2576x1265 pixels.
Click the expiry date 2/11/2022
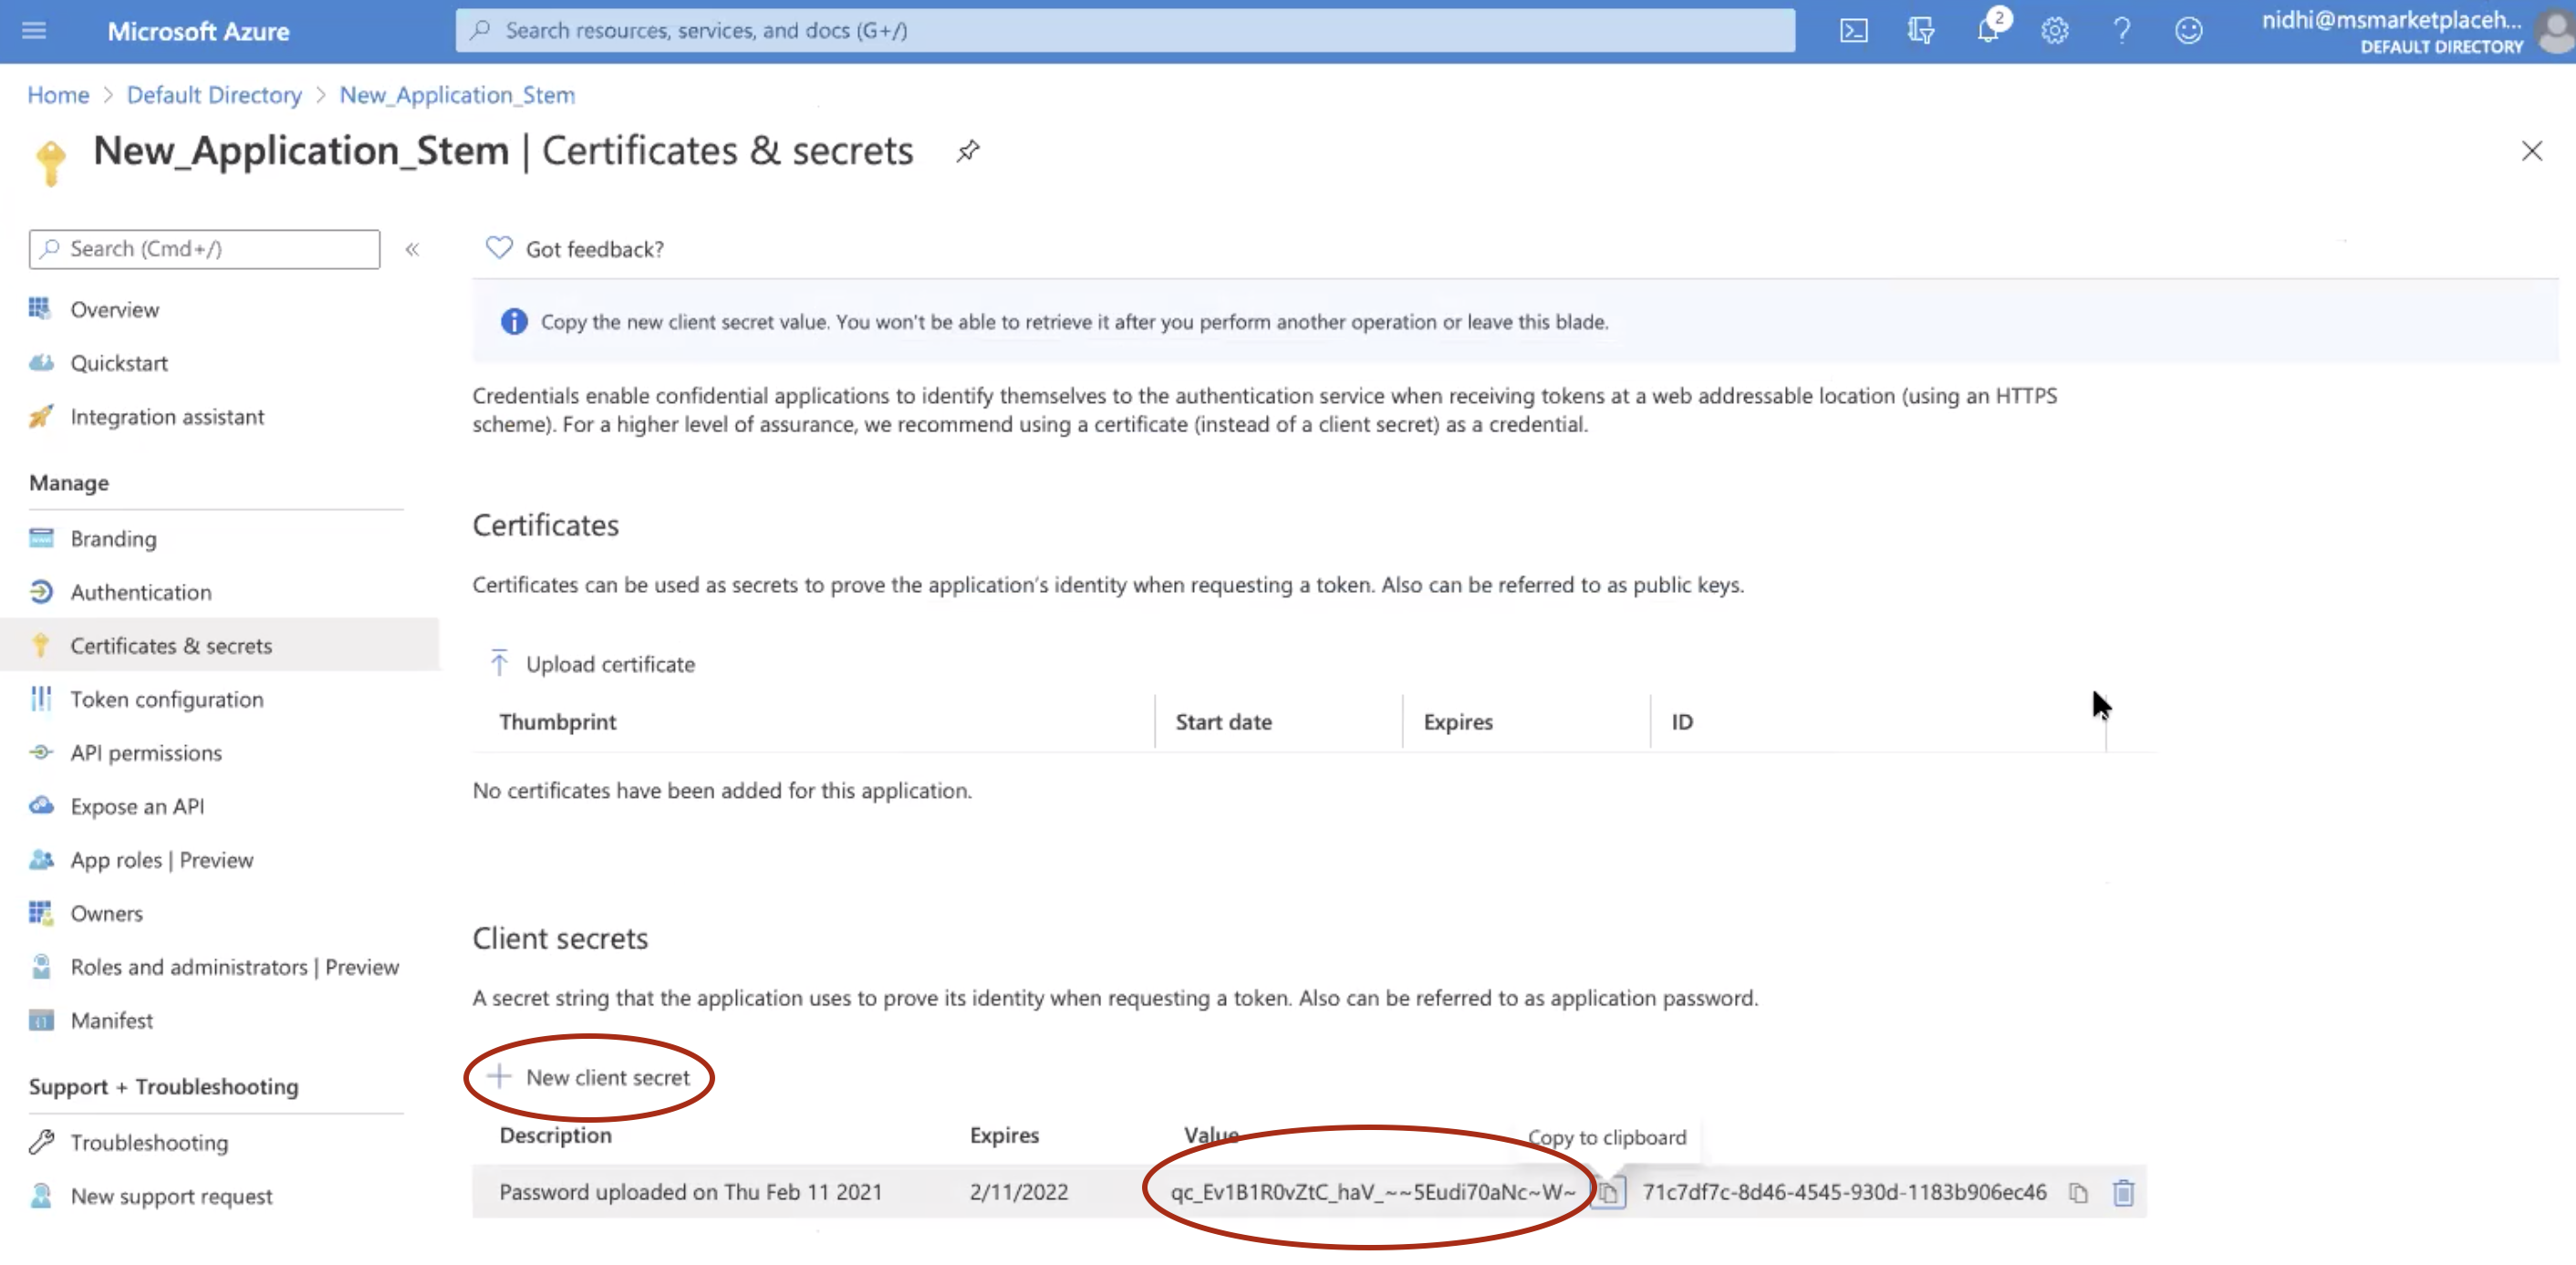(x=1018, y=1192)
